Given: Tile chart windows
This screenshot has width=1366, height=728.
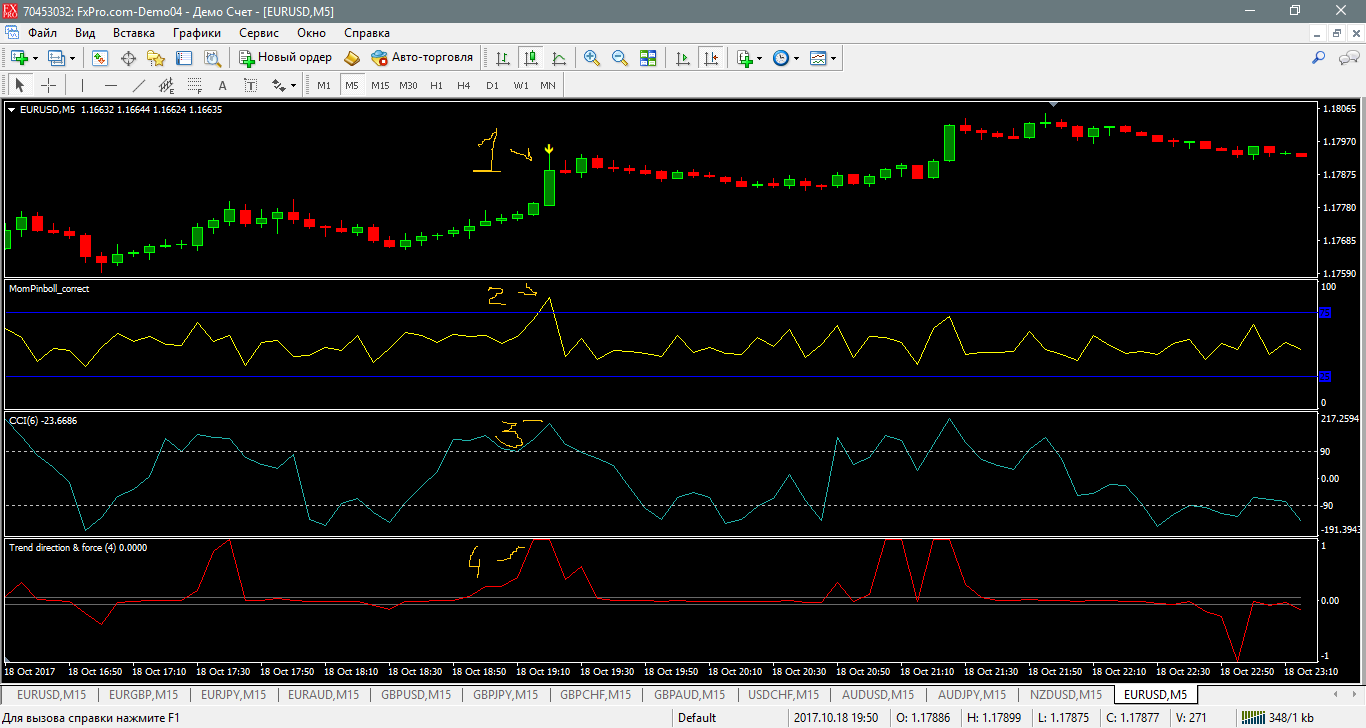Looking at the screenshot, I should point(648,58).
